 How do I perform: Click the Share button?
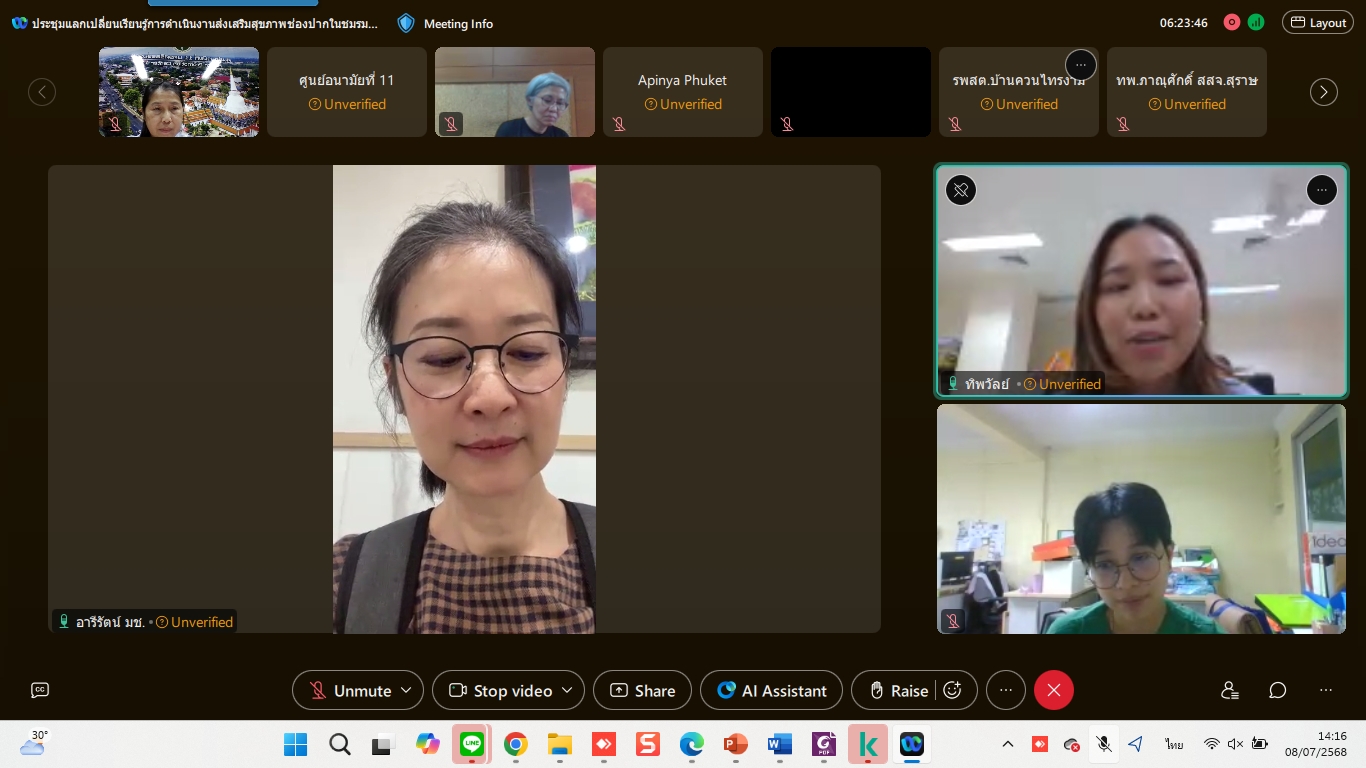[642, 690]
